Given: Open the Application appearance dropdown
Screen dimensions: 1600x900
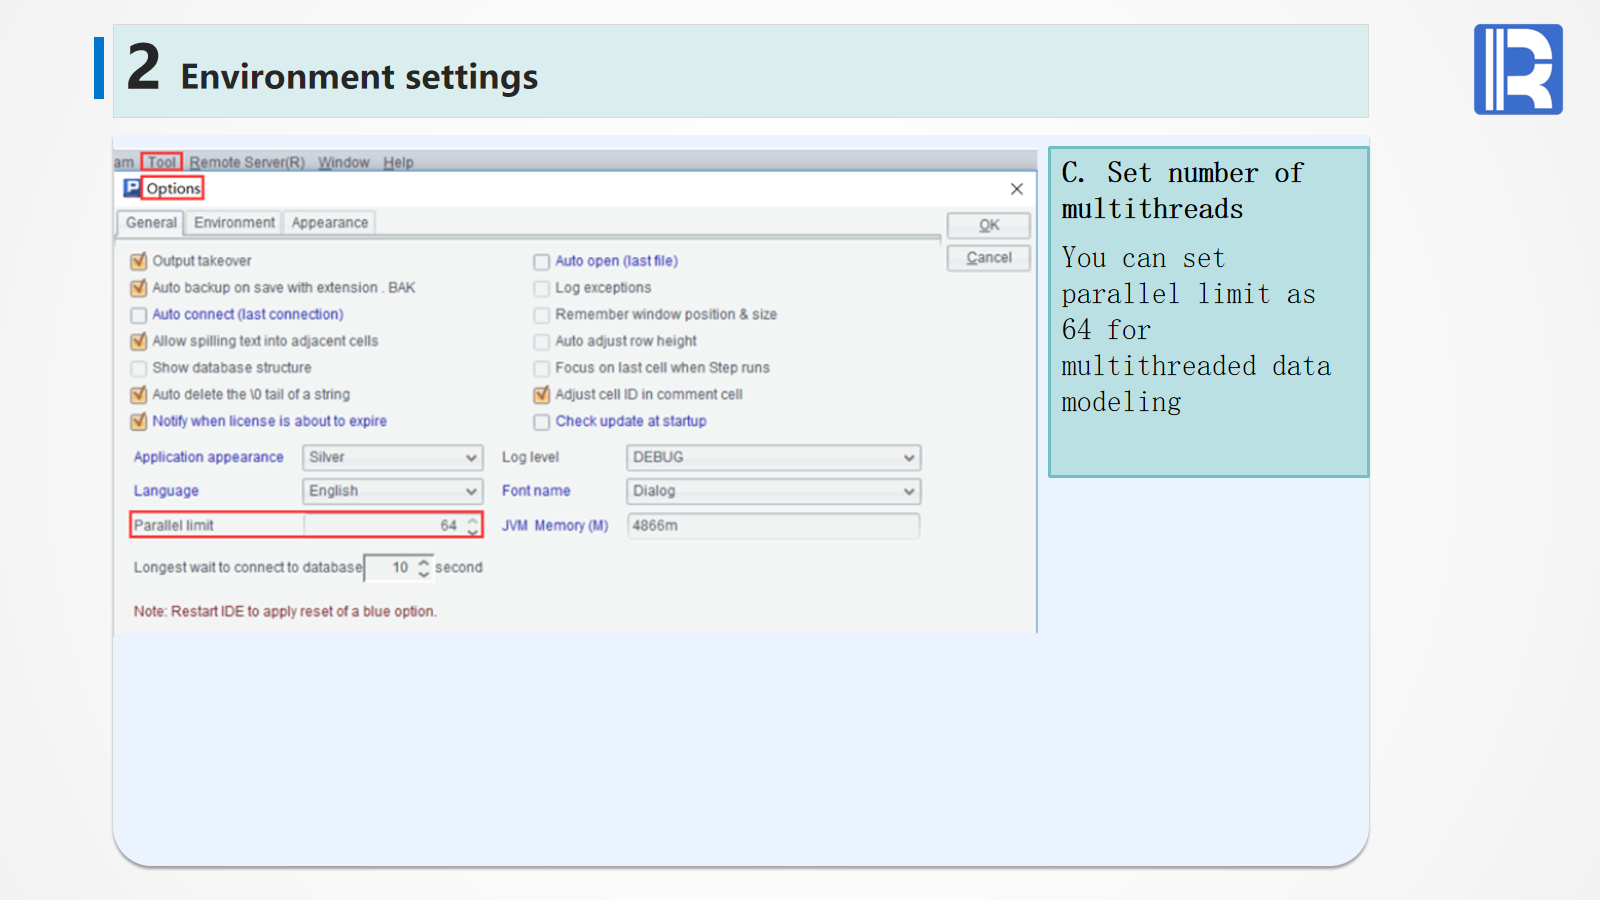Looking at the screenshot, I should 392,458.
